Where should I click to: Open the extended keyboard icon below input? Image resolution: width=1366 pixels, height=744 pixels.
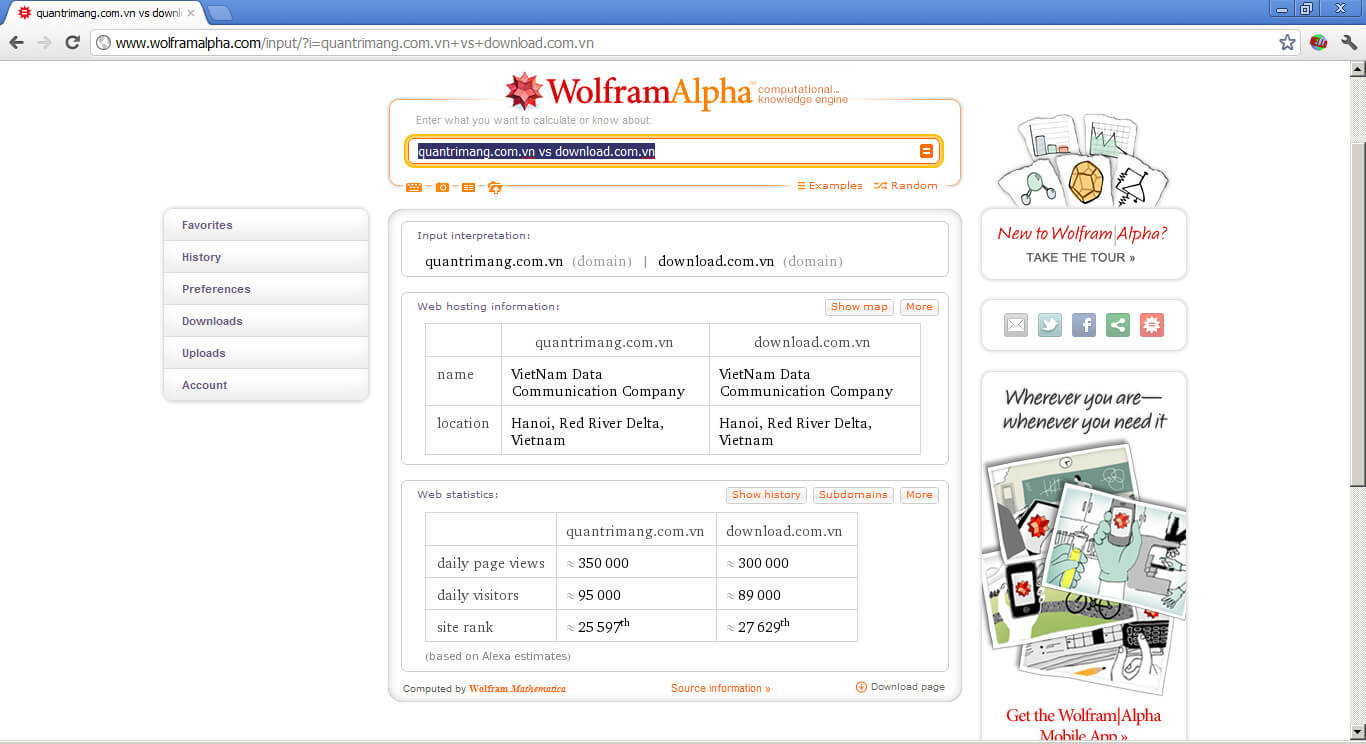point(414,187)
